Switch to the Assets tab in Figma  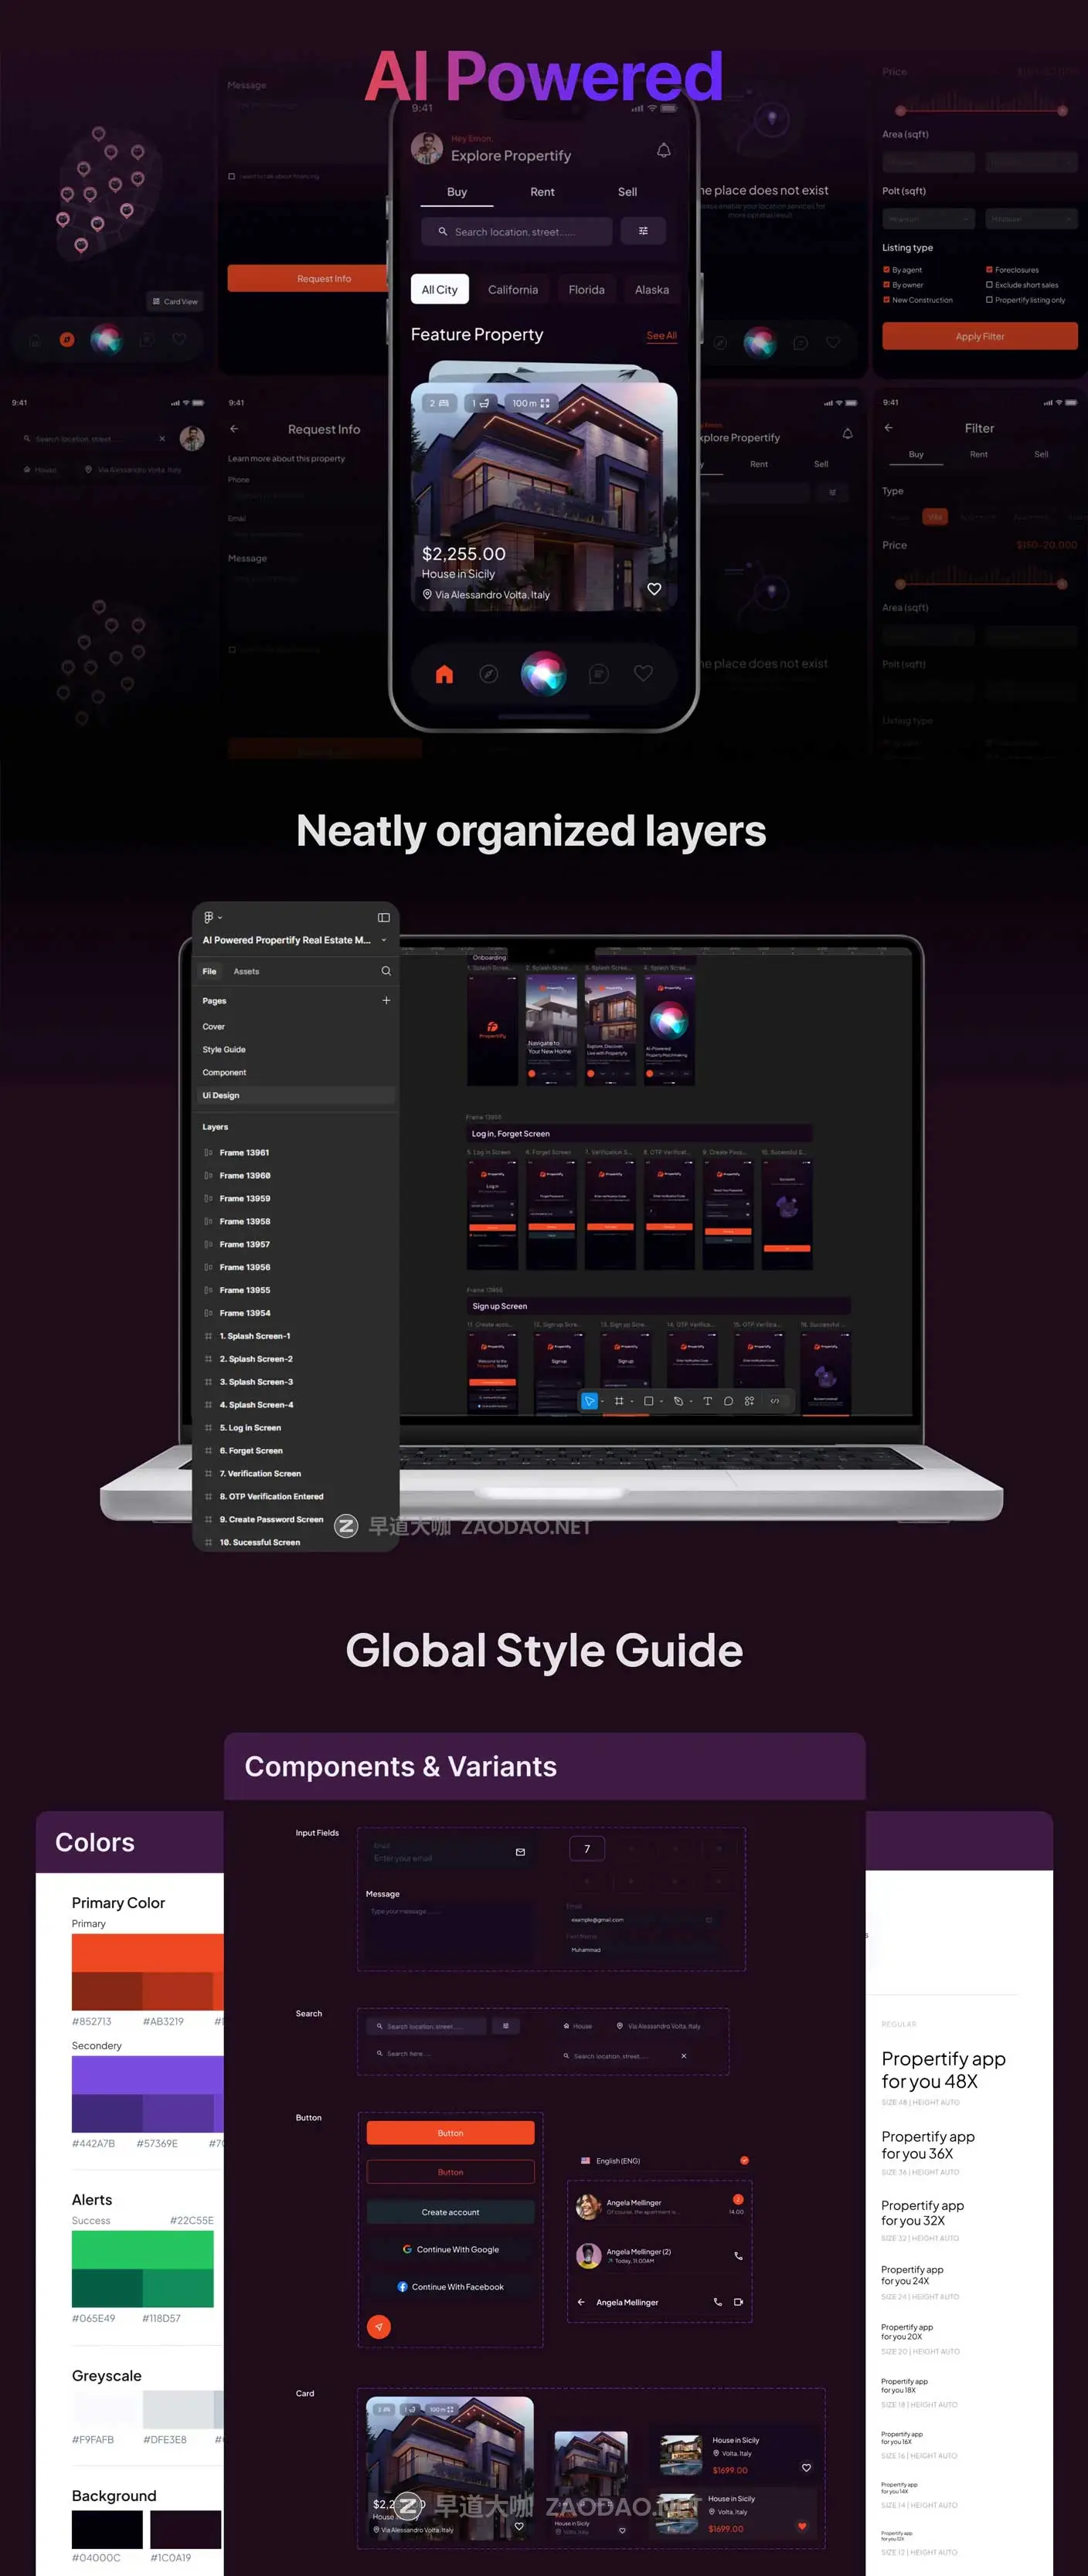pos(246,971)
